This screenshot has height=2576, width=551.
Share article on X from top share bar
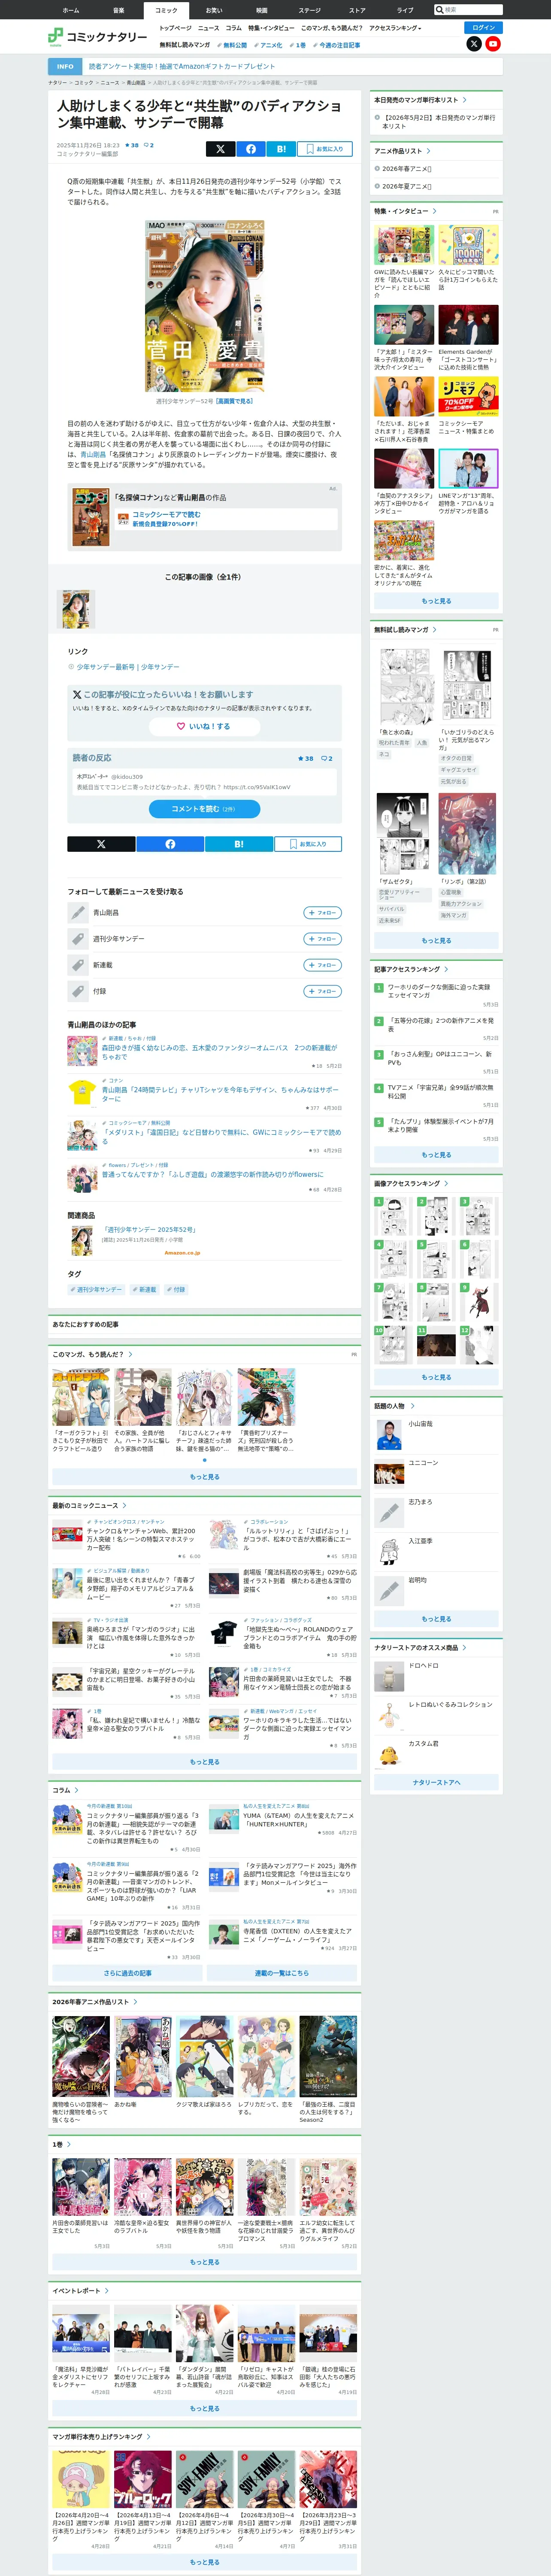point(220,149)
